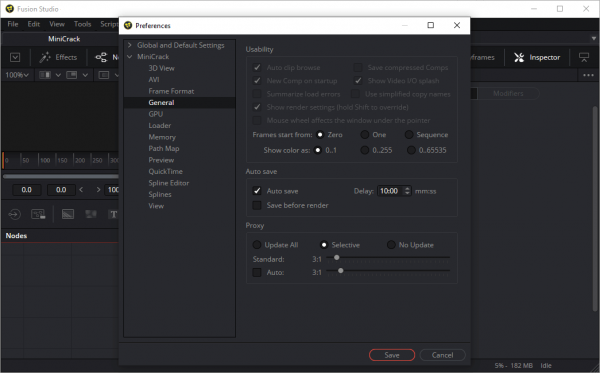Click the Inspector wrench and screwdriver icon
This screenshot has width=600, height=373.
click(519, 57)
